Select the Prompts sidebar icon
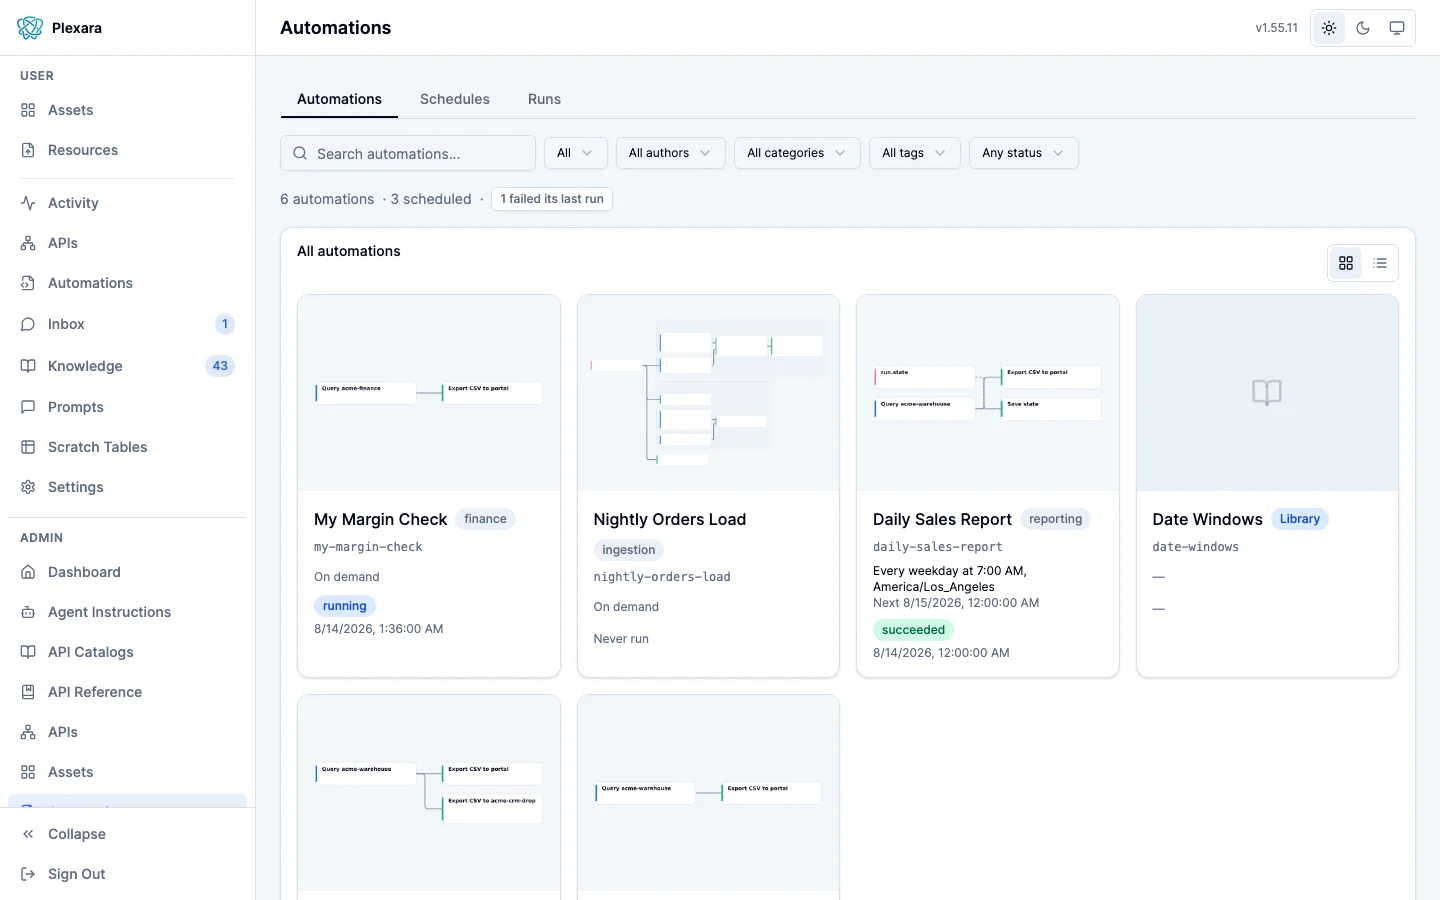Screen dimensions: 1440x900 (28, 407)
